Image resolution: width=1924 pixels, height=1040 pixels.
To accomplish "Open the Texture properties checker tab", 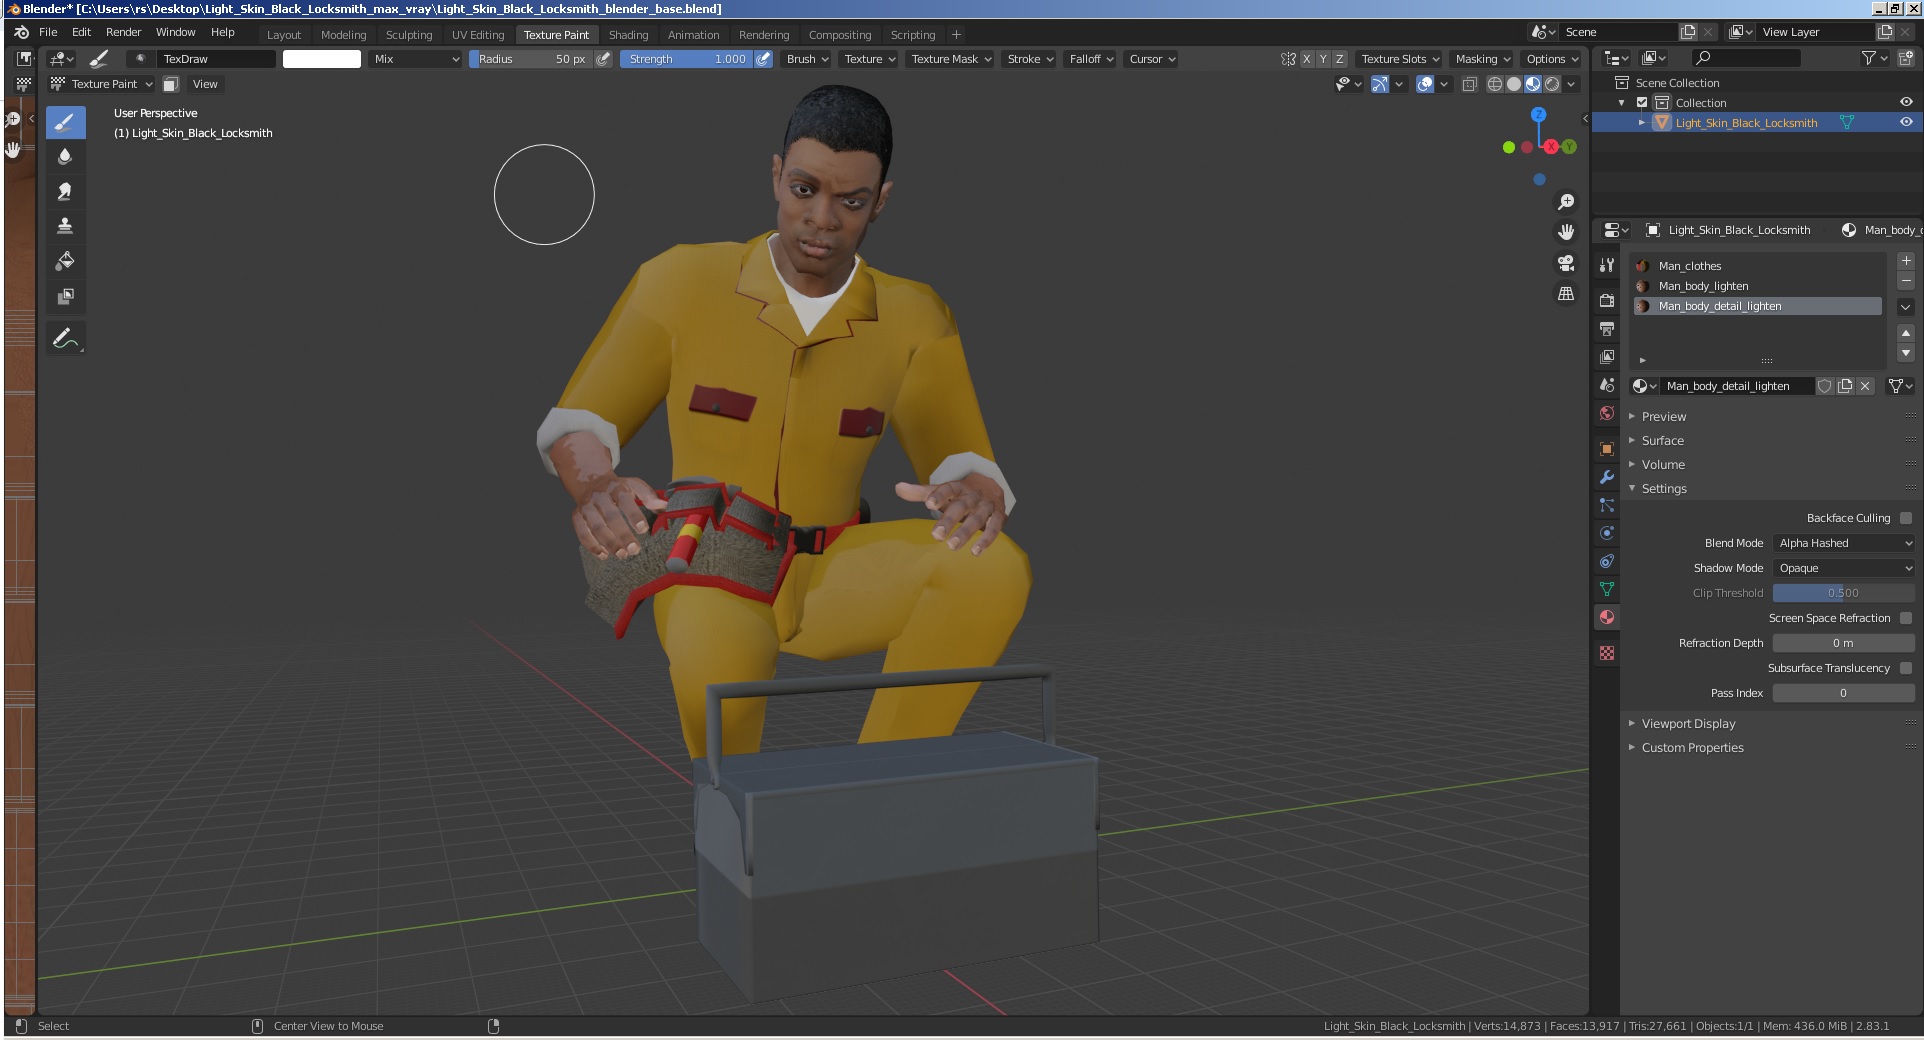I will click(1607, 653).
